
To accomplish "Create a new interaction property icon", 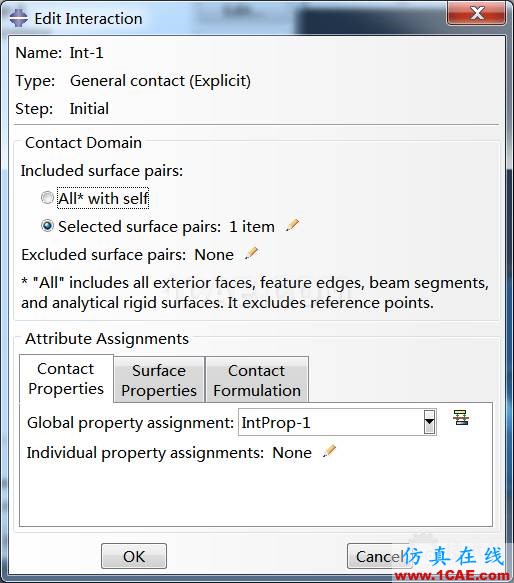I will (461, 418).
